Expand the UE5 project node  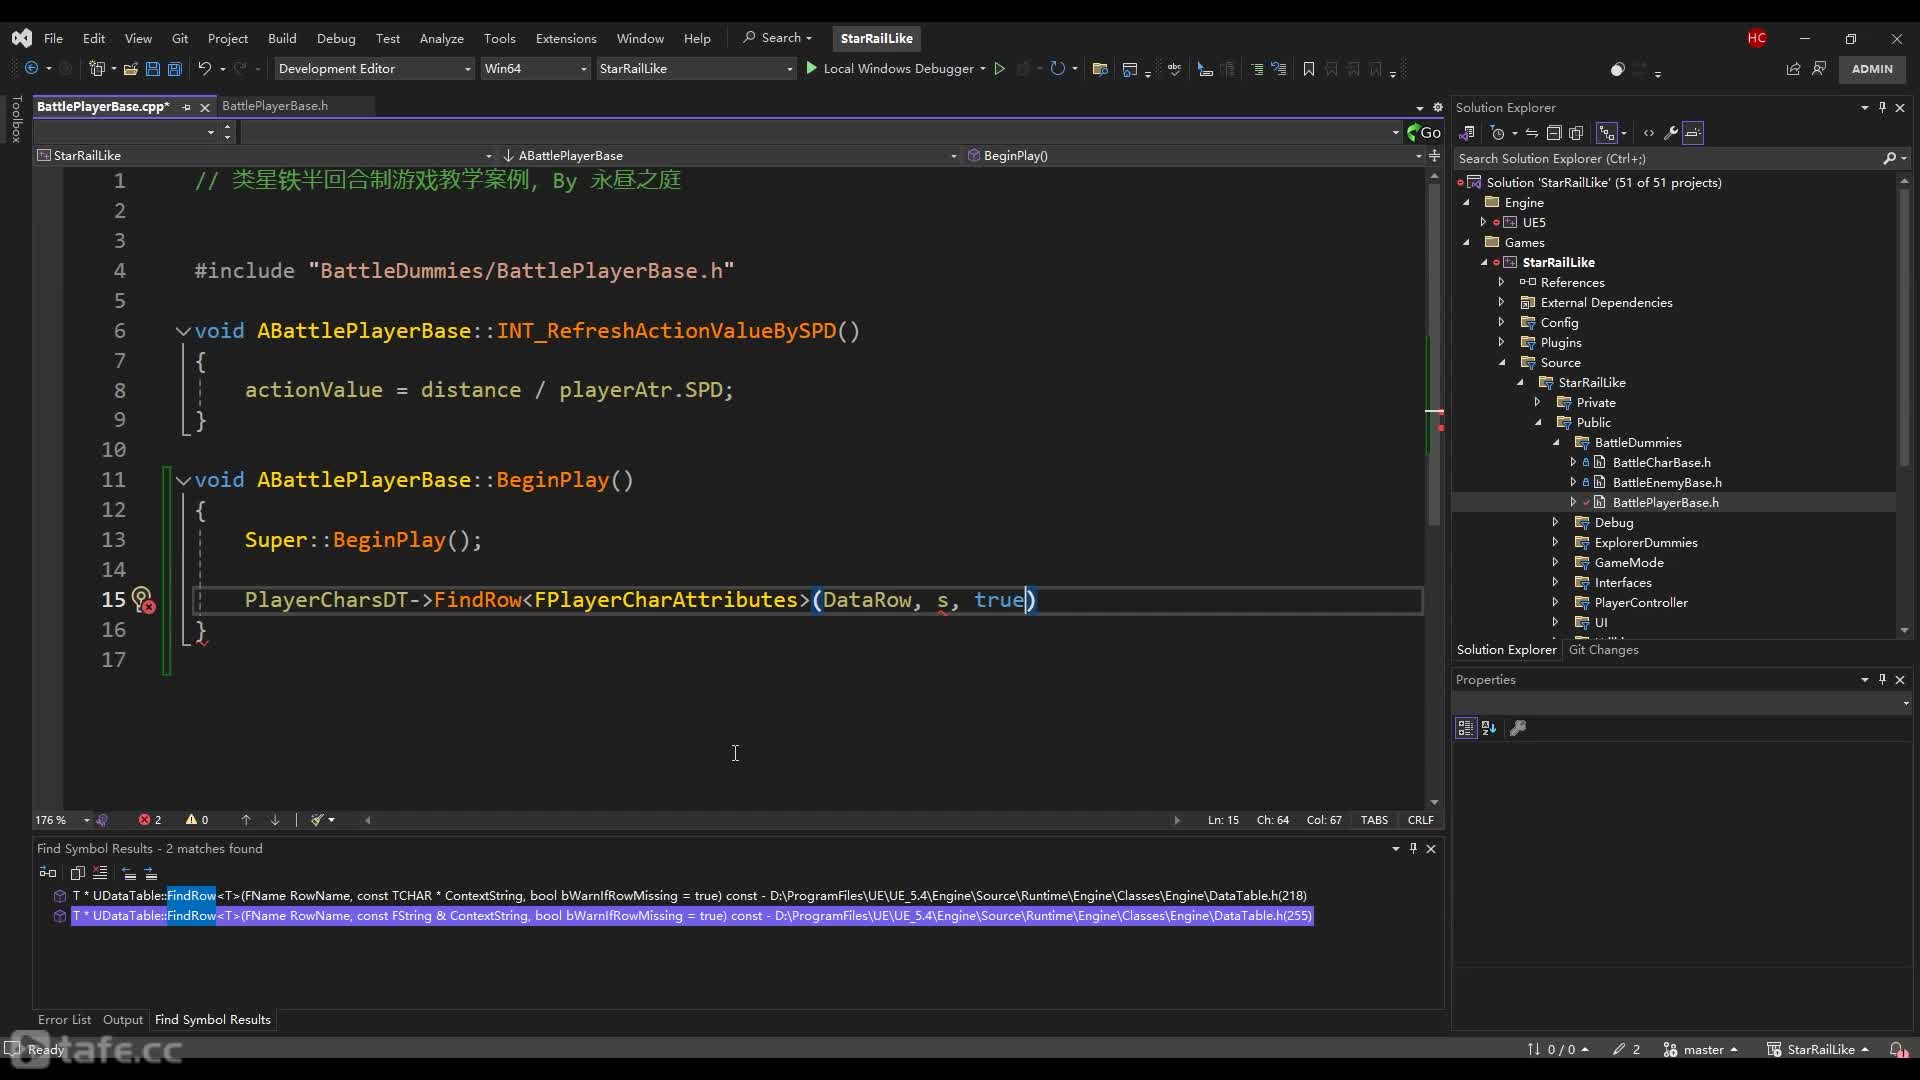tap(1483, 222)
